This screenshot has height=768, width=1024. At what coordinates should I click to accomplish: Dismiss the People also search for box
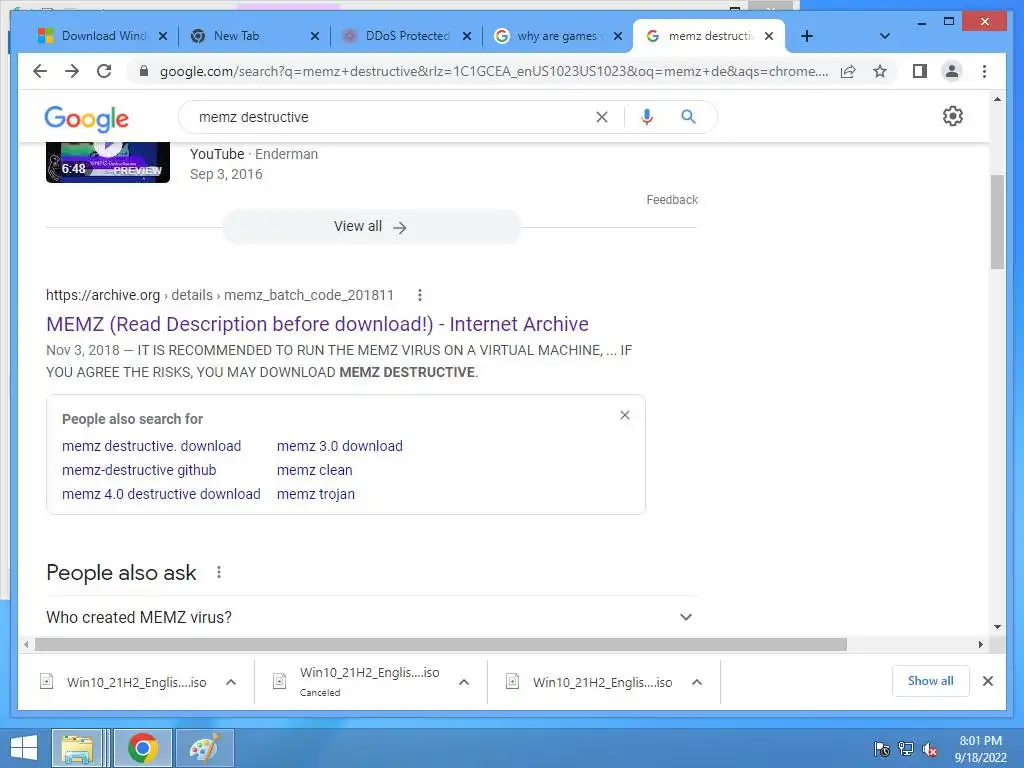pos(624,415)
